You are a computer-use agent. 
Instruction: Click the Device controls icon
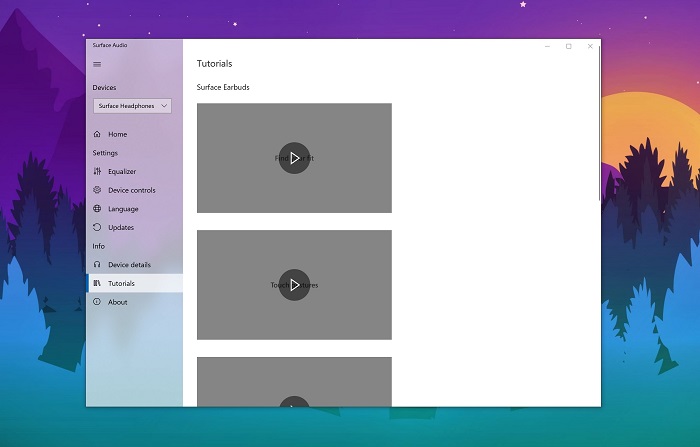tap(97, 190)
